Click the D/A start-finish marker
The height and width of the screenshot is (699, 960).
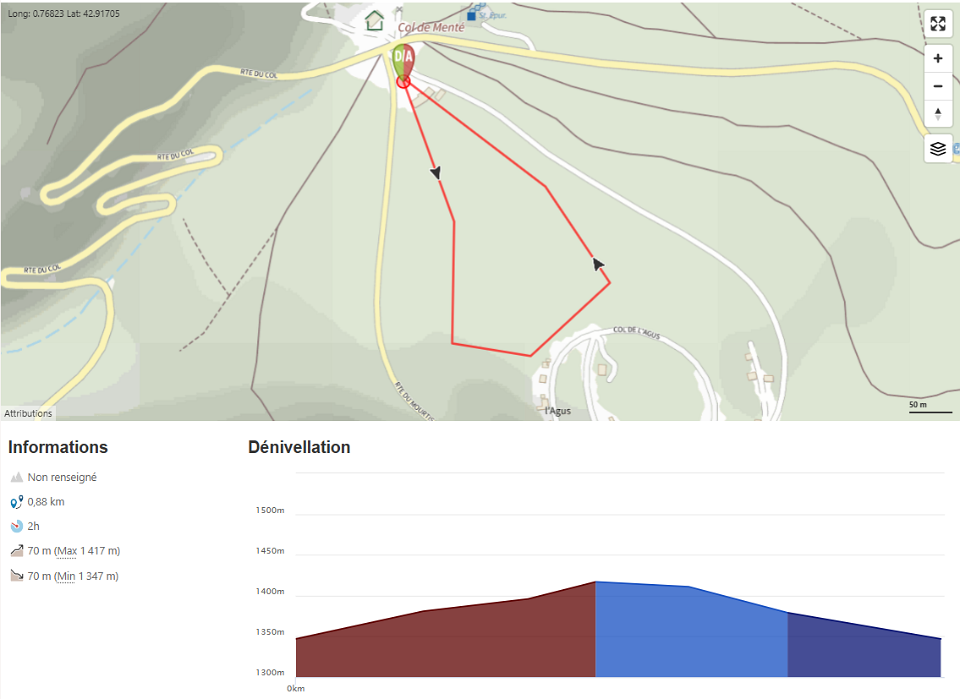[x=403, y=59]
